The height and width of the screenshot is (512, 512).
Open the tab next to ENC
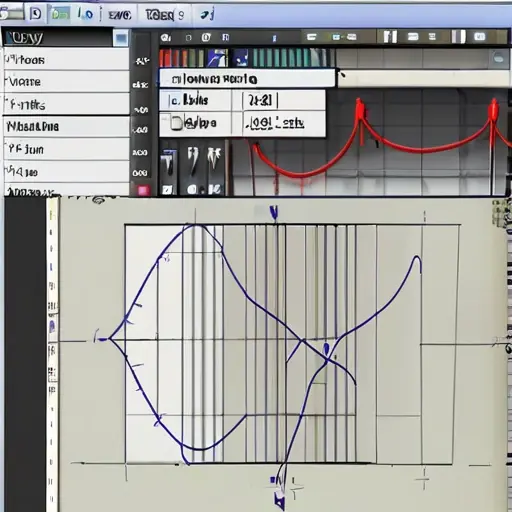(x=164, y=15)
